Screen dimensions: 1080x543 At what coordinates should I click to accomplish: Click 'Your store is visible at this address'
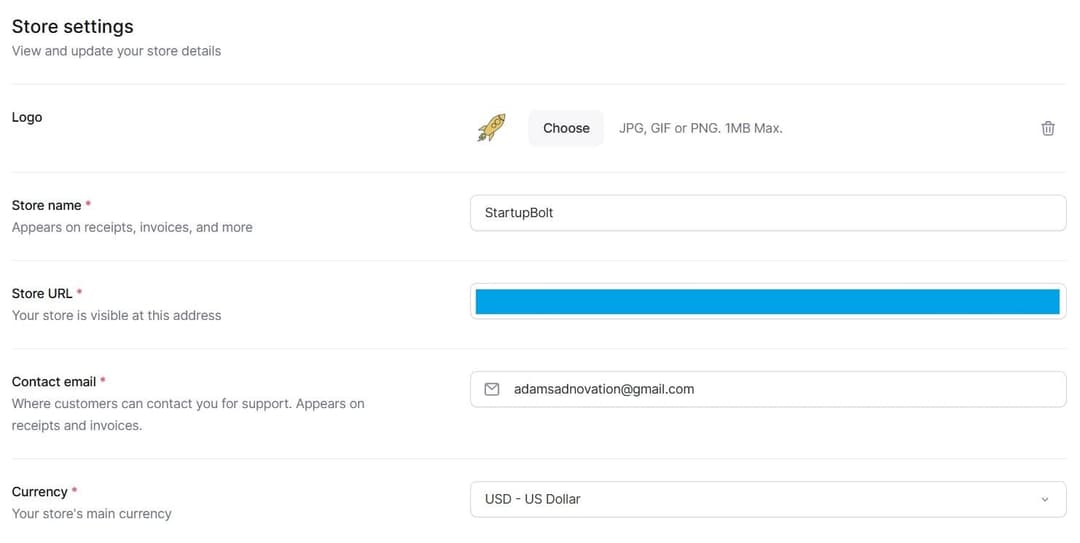116,316
